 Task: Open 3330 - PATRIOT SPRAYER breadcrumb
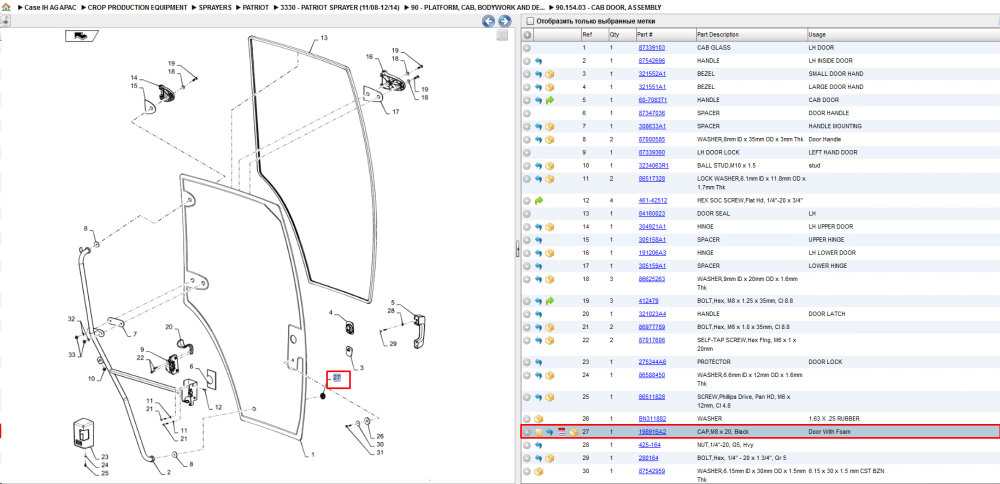[340, 8]
